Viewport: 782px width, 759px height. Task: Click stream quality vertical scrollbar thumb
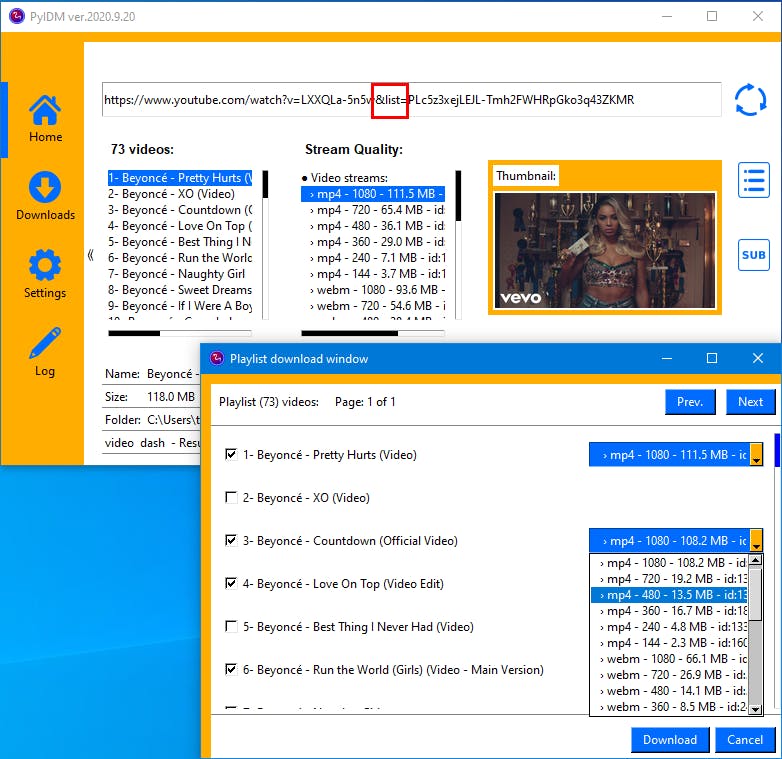(x=458, y=195)
